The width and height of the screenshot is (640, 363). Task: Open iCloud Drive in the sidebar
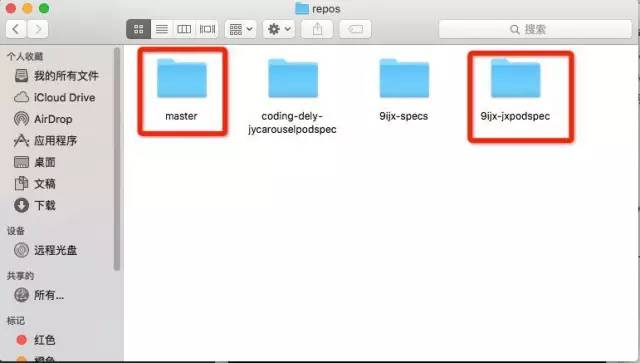click(x=55, y=97)
